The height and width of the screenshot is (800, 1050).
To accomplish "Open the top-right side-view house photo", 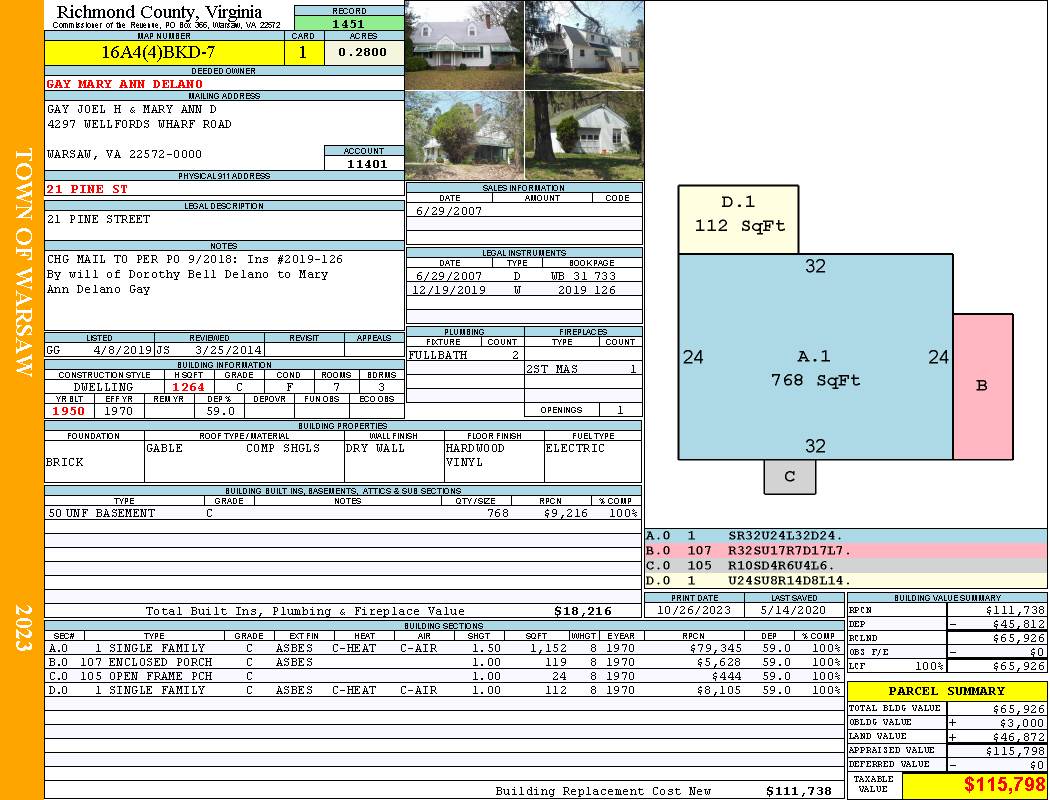I will (x=585, y=45).
